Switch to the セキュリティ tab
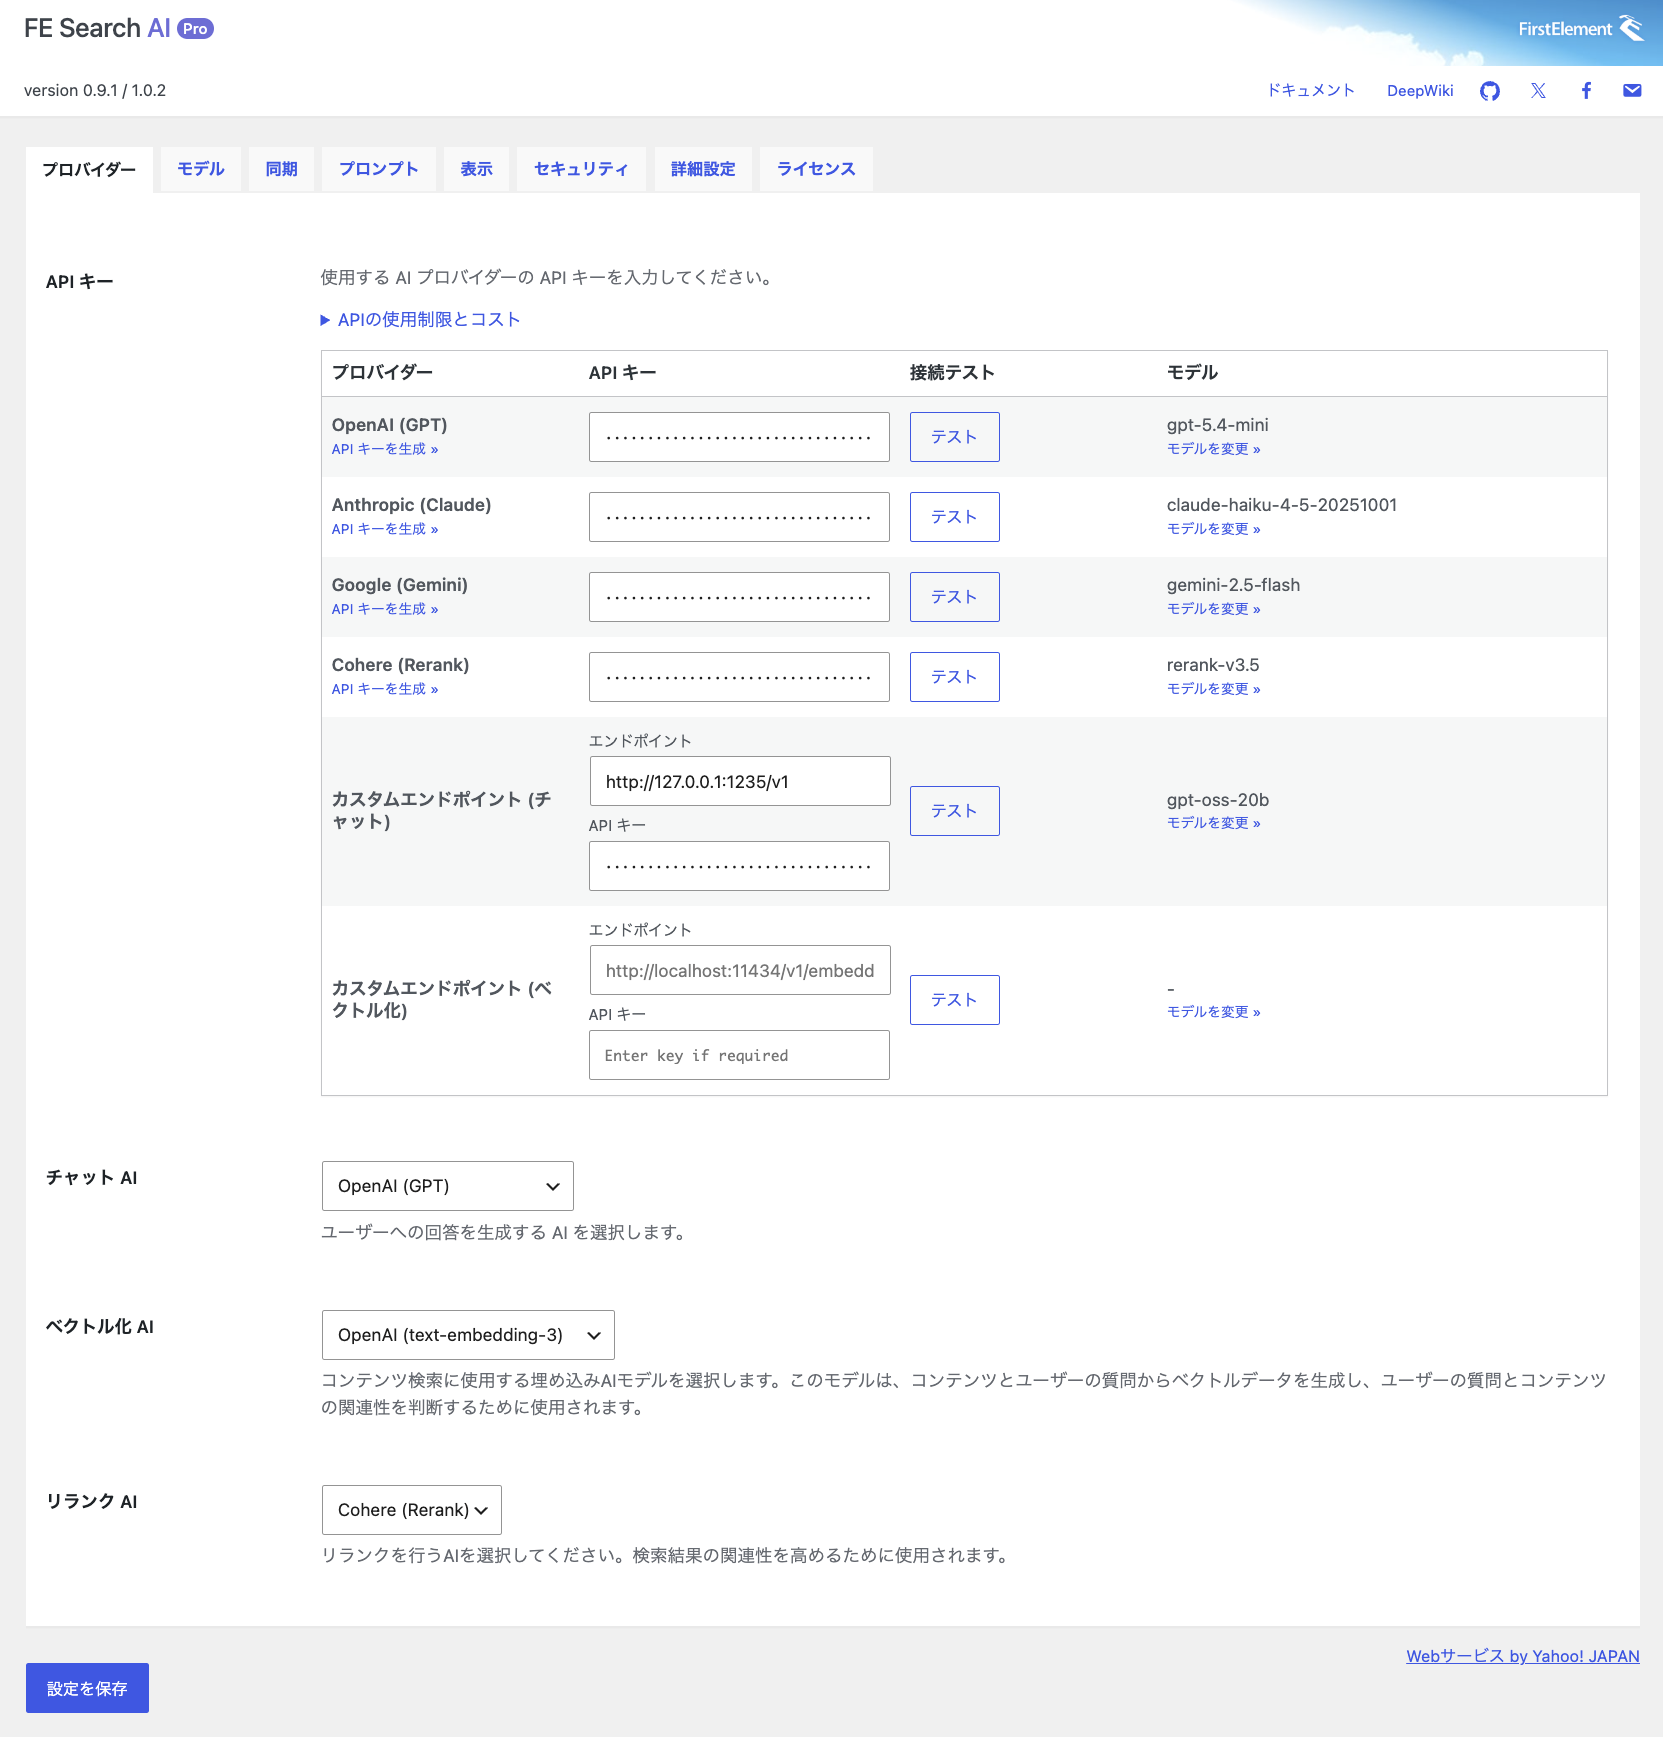 coord(581,169)
